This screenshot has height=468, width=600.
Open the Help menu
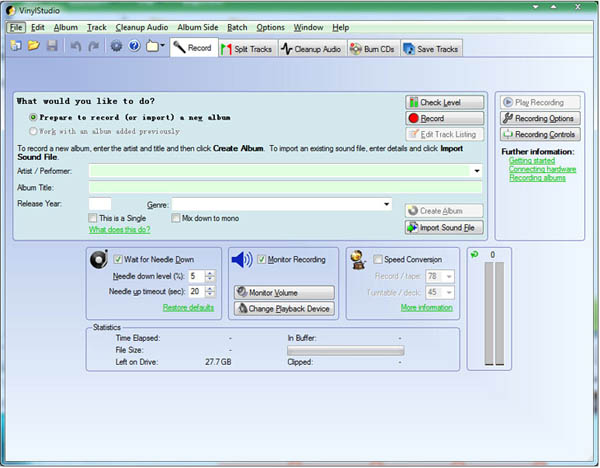[340, 28]
